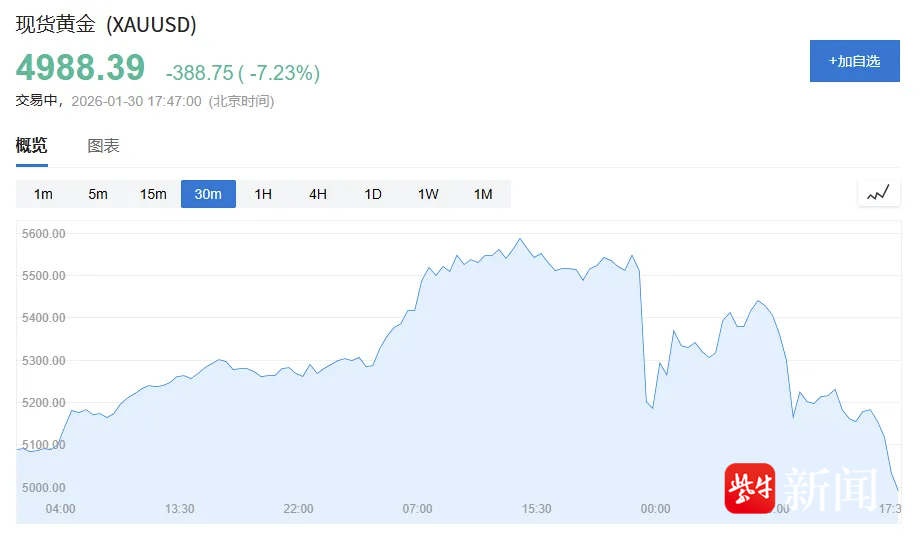The width and height of the screenshot is (920, 538).
Task: Click the 4988.39 price value
Action: (80, 68)
